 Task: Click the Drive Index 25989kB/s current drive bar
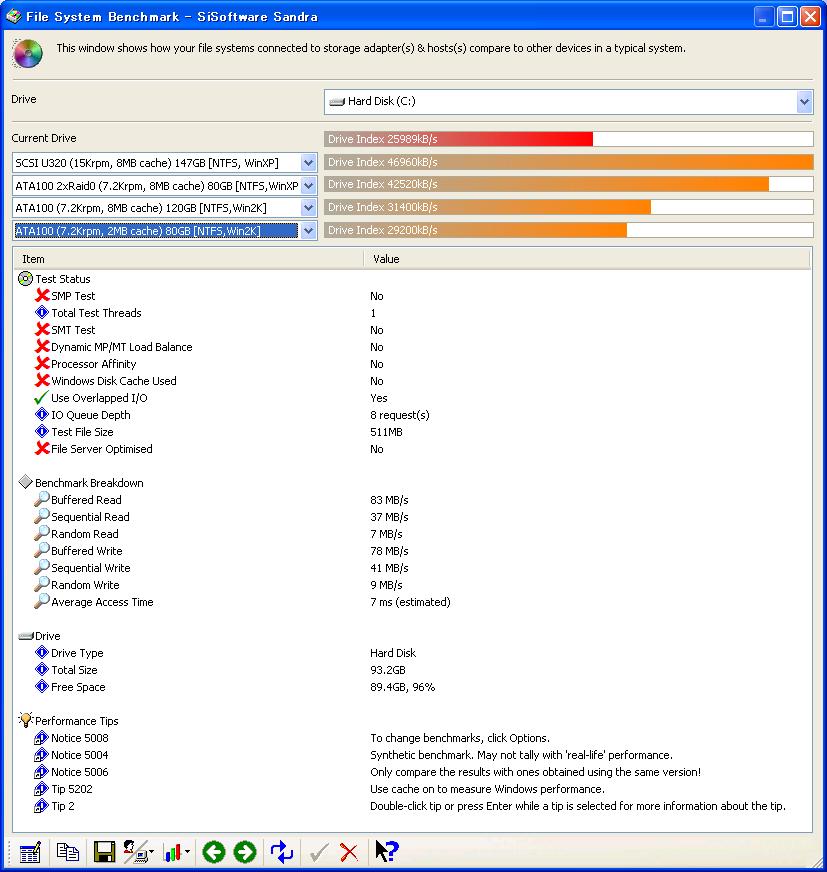point(568,139)
